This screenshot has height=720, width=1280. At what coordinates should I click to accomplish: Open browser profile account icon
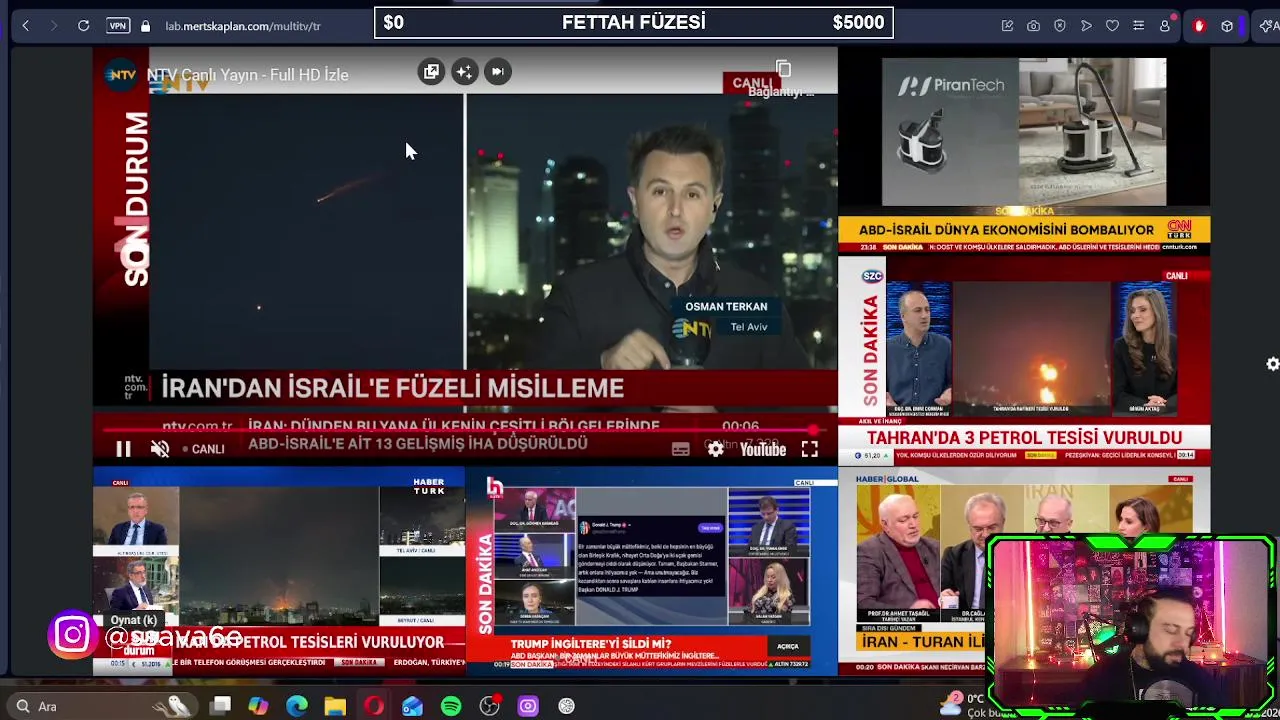pyautogui.click(x=1165, y=26)
